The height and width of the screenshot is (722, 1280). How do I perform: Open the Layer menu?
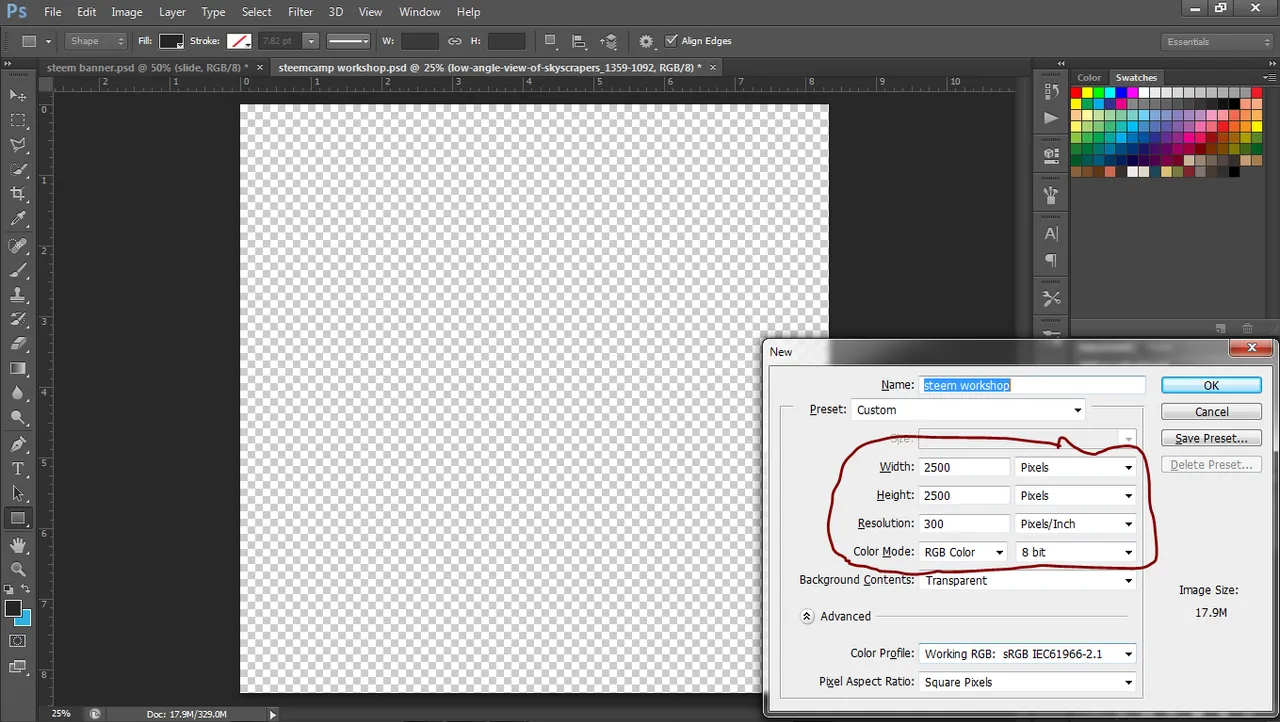[x=172, y=12]
